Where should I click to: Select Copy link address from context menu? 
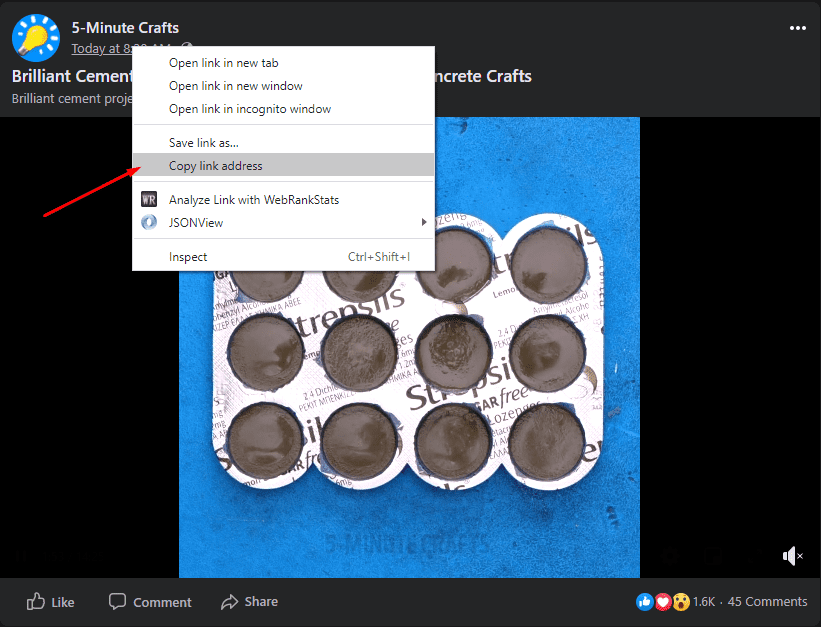click(x=215, y=166)
